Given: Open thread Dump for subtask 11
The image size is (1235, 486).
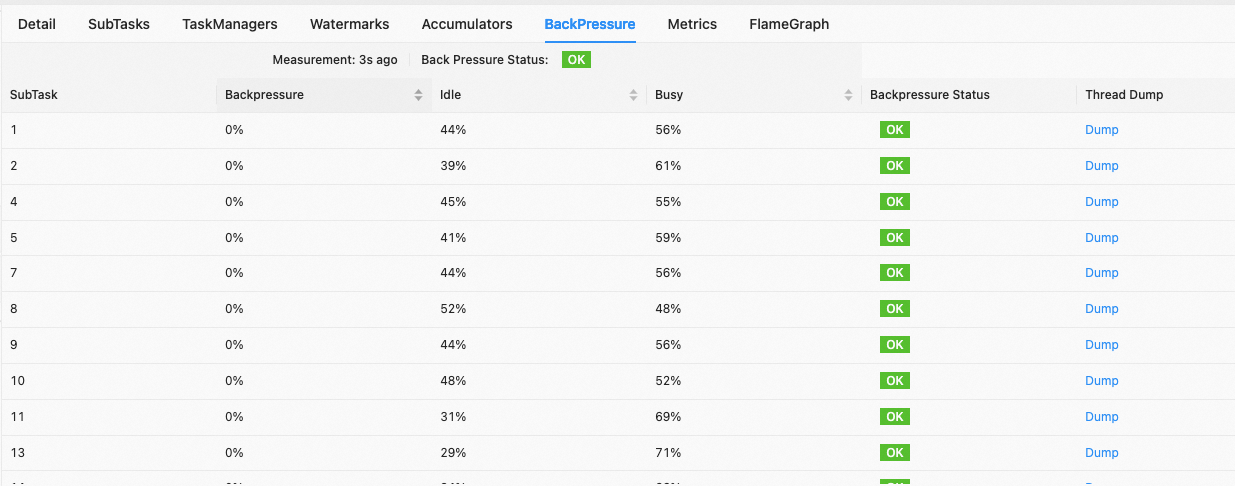Looking at the screenshot, I should point(1102,417).
